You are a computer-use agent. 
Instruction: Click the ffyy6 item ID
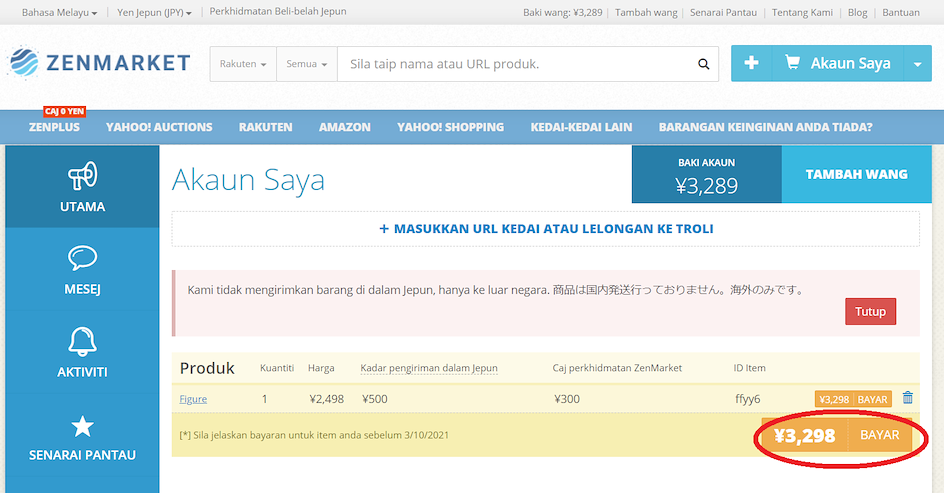747,398
